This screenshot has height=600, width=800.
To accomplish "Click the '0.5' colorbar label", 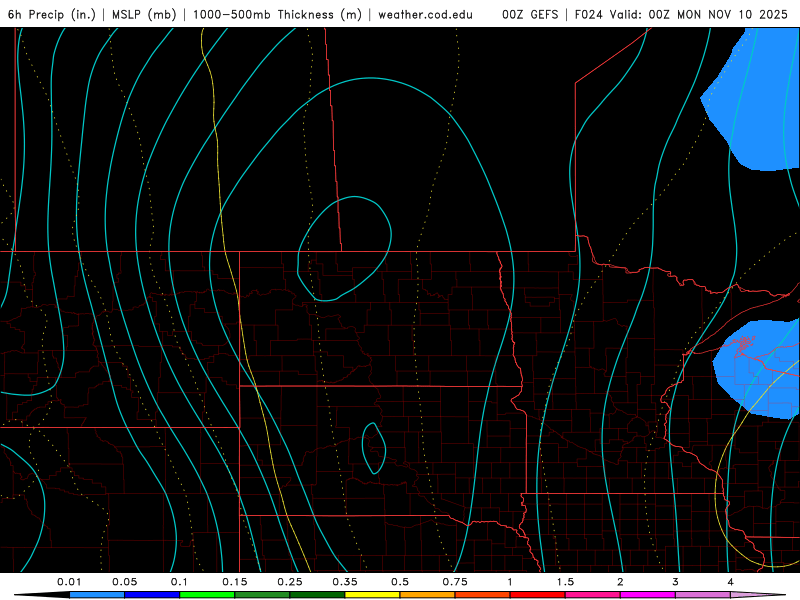I will (x=400, y=582).
